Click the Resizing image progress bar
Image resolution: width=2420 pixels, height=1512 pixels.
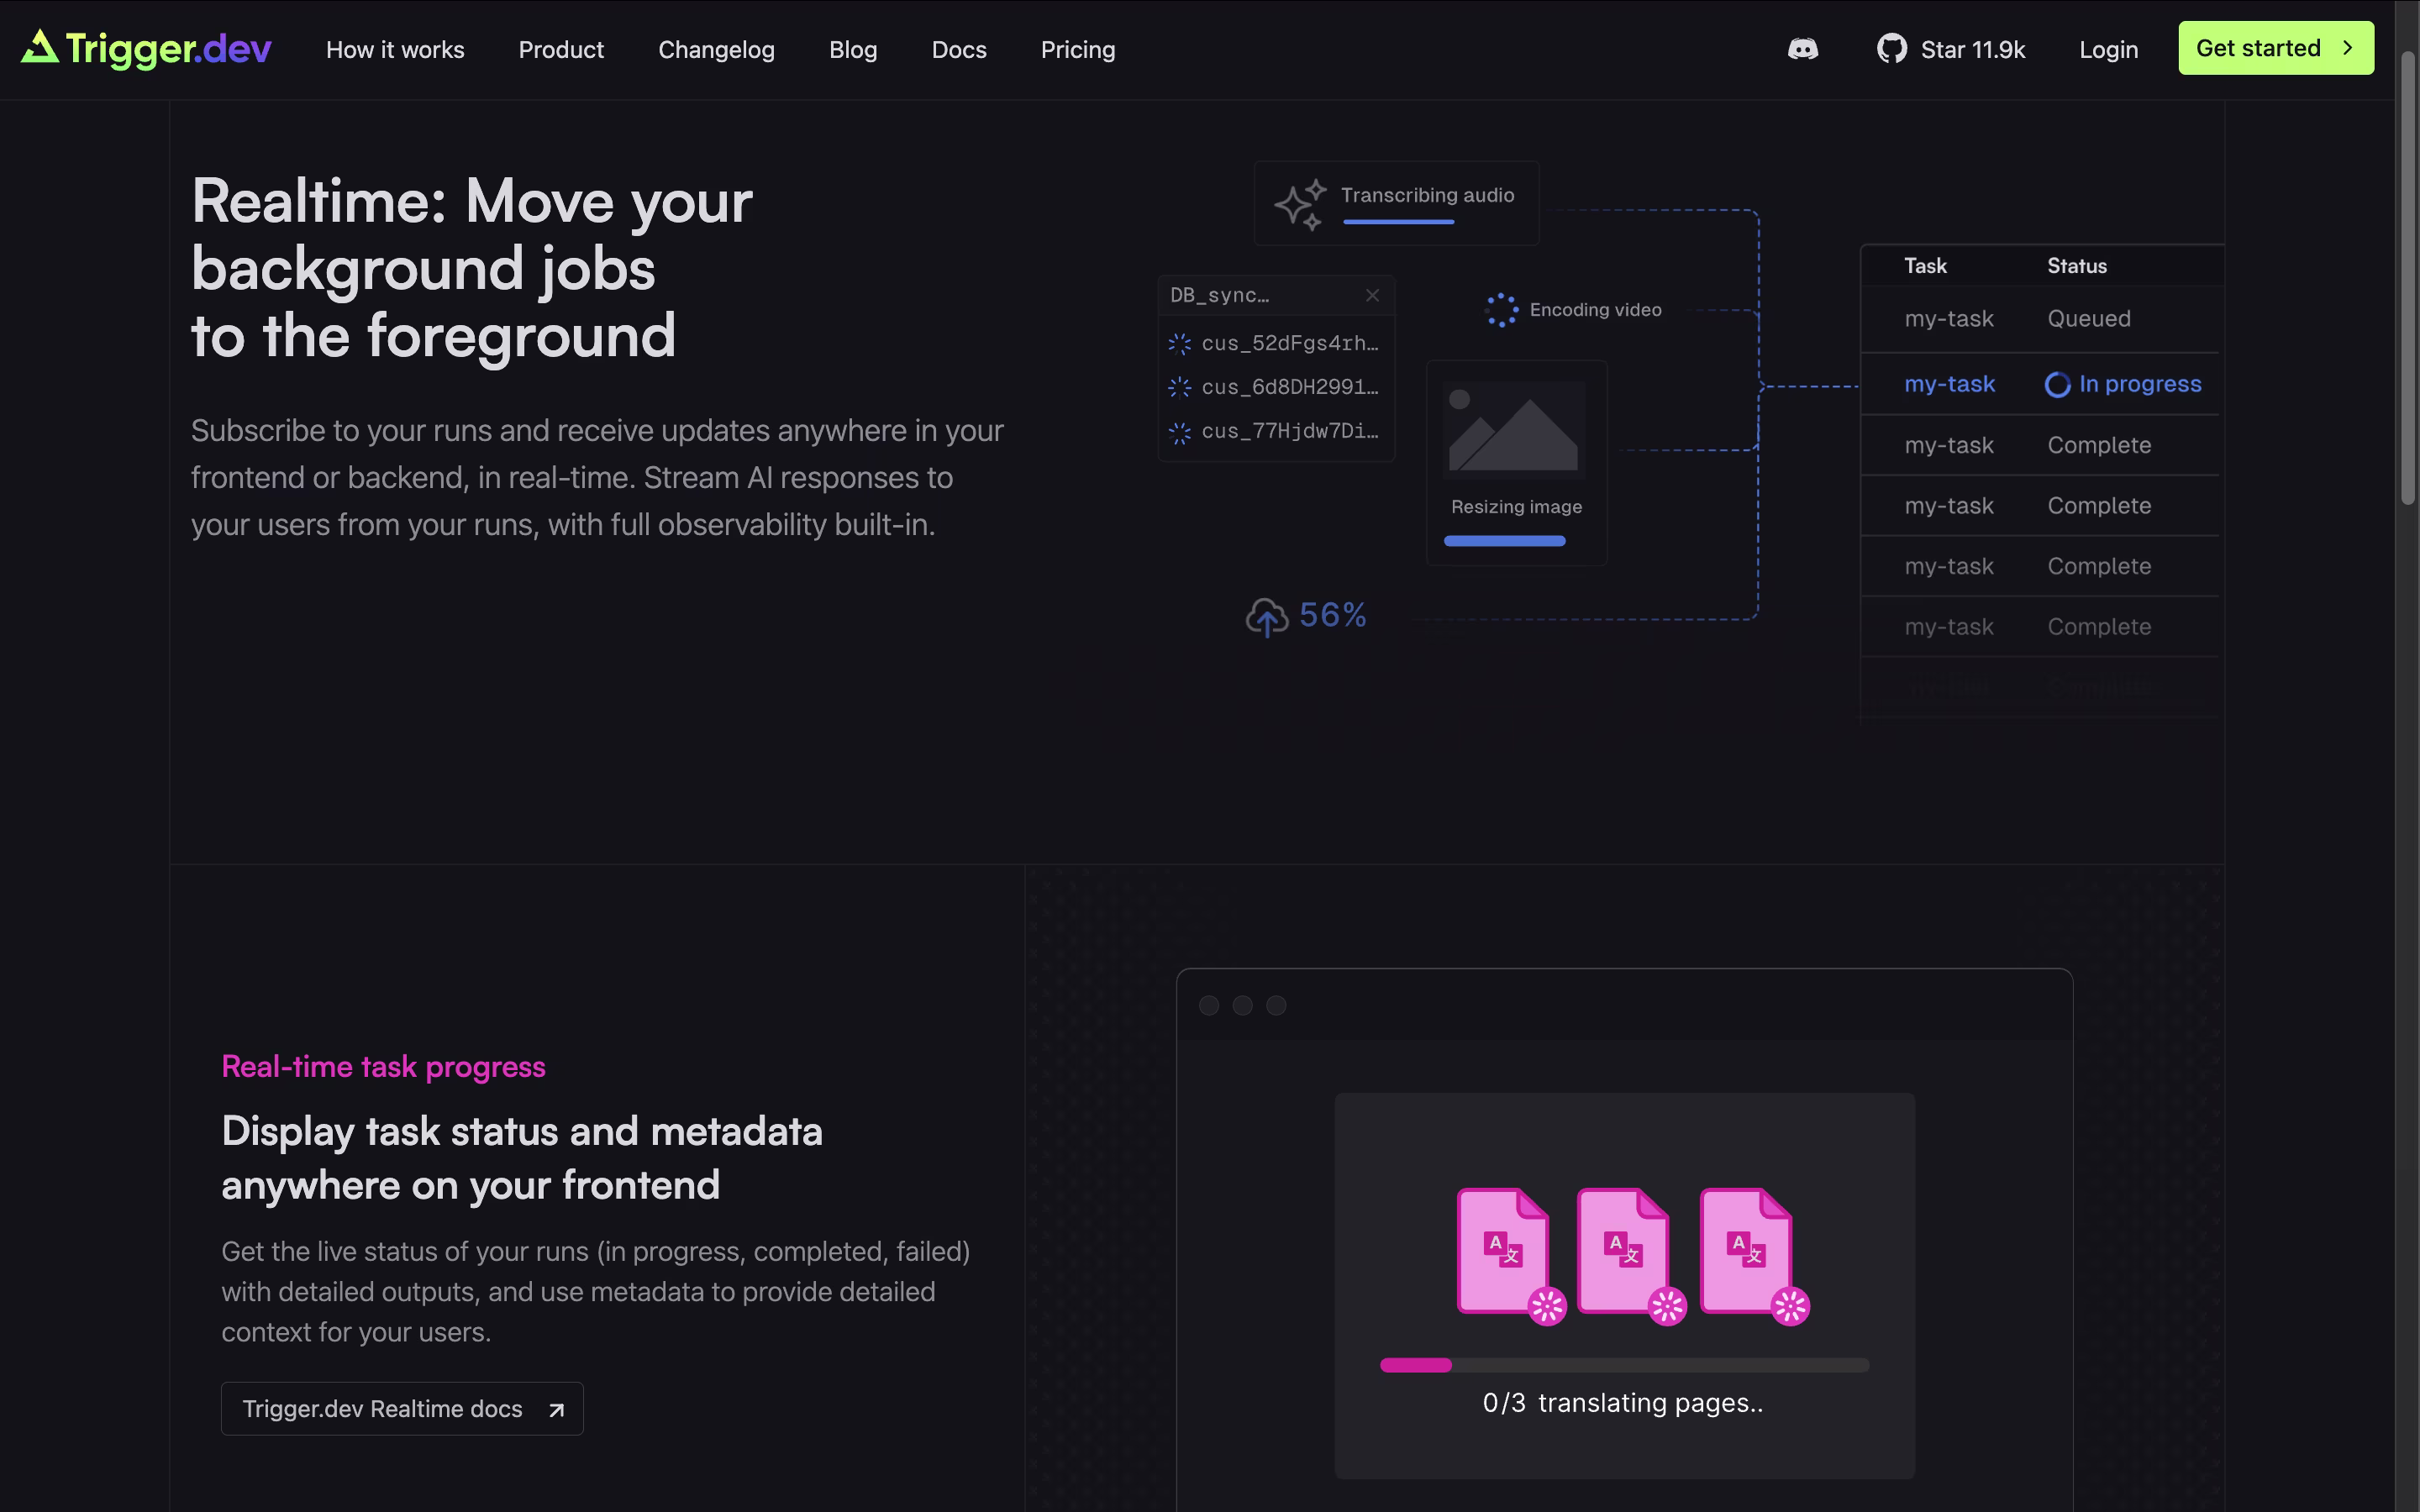point(1504,541)
